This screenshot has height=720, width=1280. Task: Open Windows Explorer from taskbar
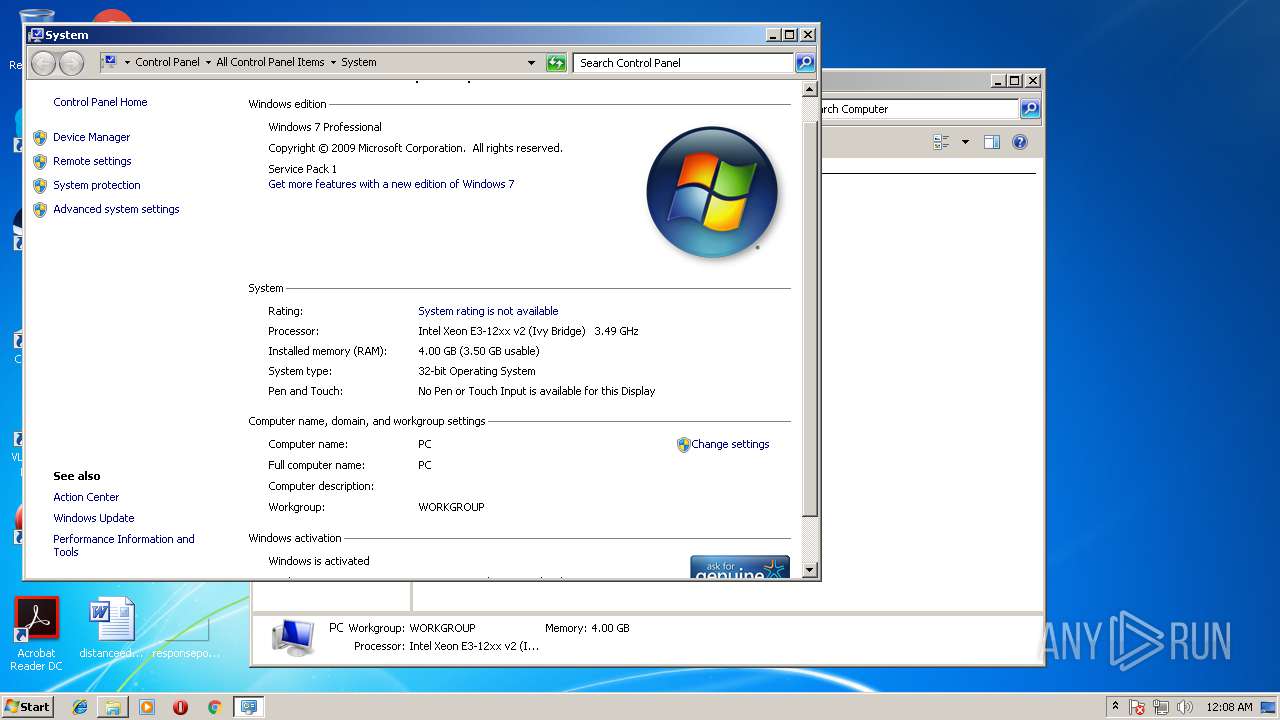click(113, 707)
